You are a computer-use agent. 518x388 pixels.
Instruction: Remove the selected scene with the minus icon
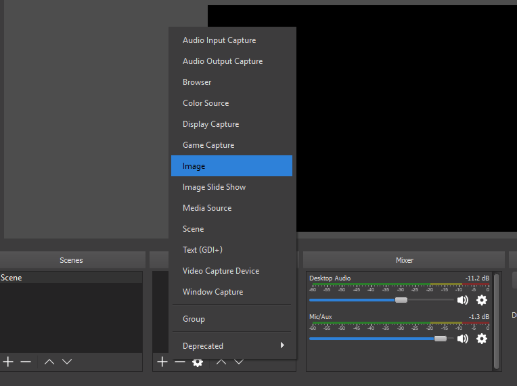click(x=26, y=362)
